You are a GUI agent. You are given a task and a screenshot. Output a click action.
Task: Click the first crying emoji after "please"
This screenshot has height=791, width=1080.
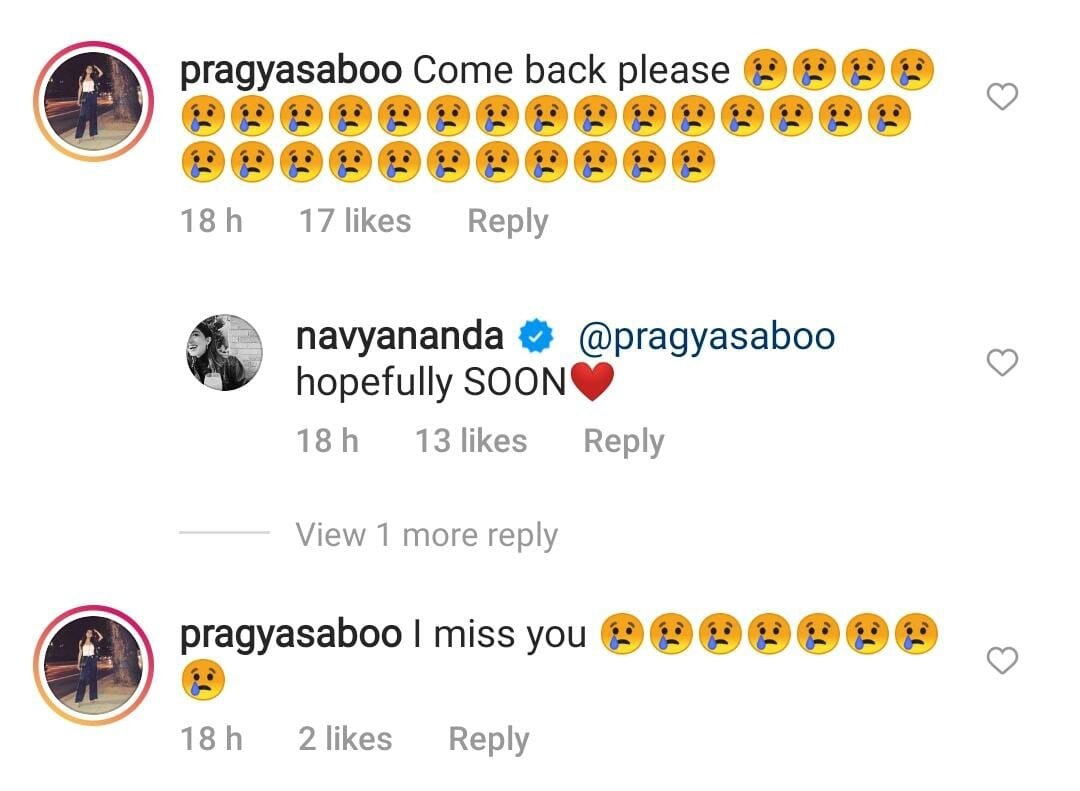[x=765, y=70]
